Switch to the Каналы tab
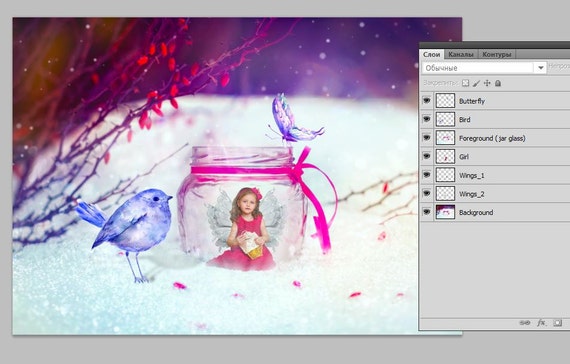 tap(461, 54)
